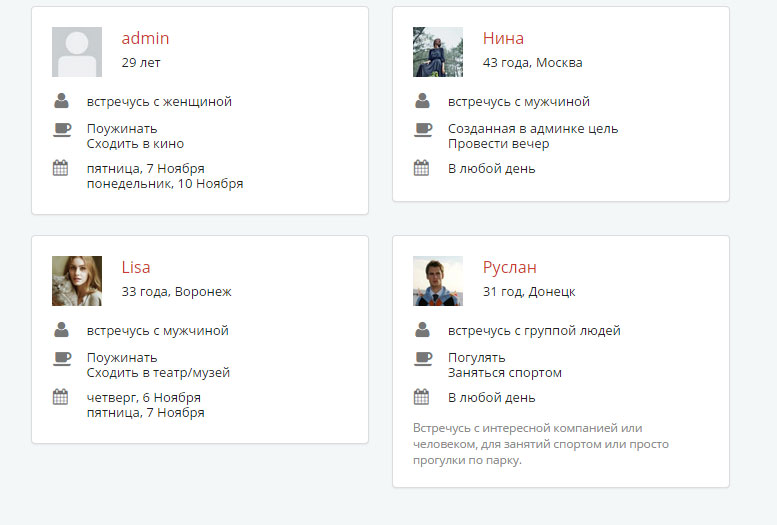
Task: Select text 'встречусь с группой людей'
Action: (x=534, y=331)
